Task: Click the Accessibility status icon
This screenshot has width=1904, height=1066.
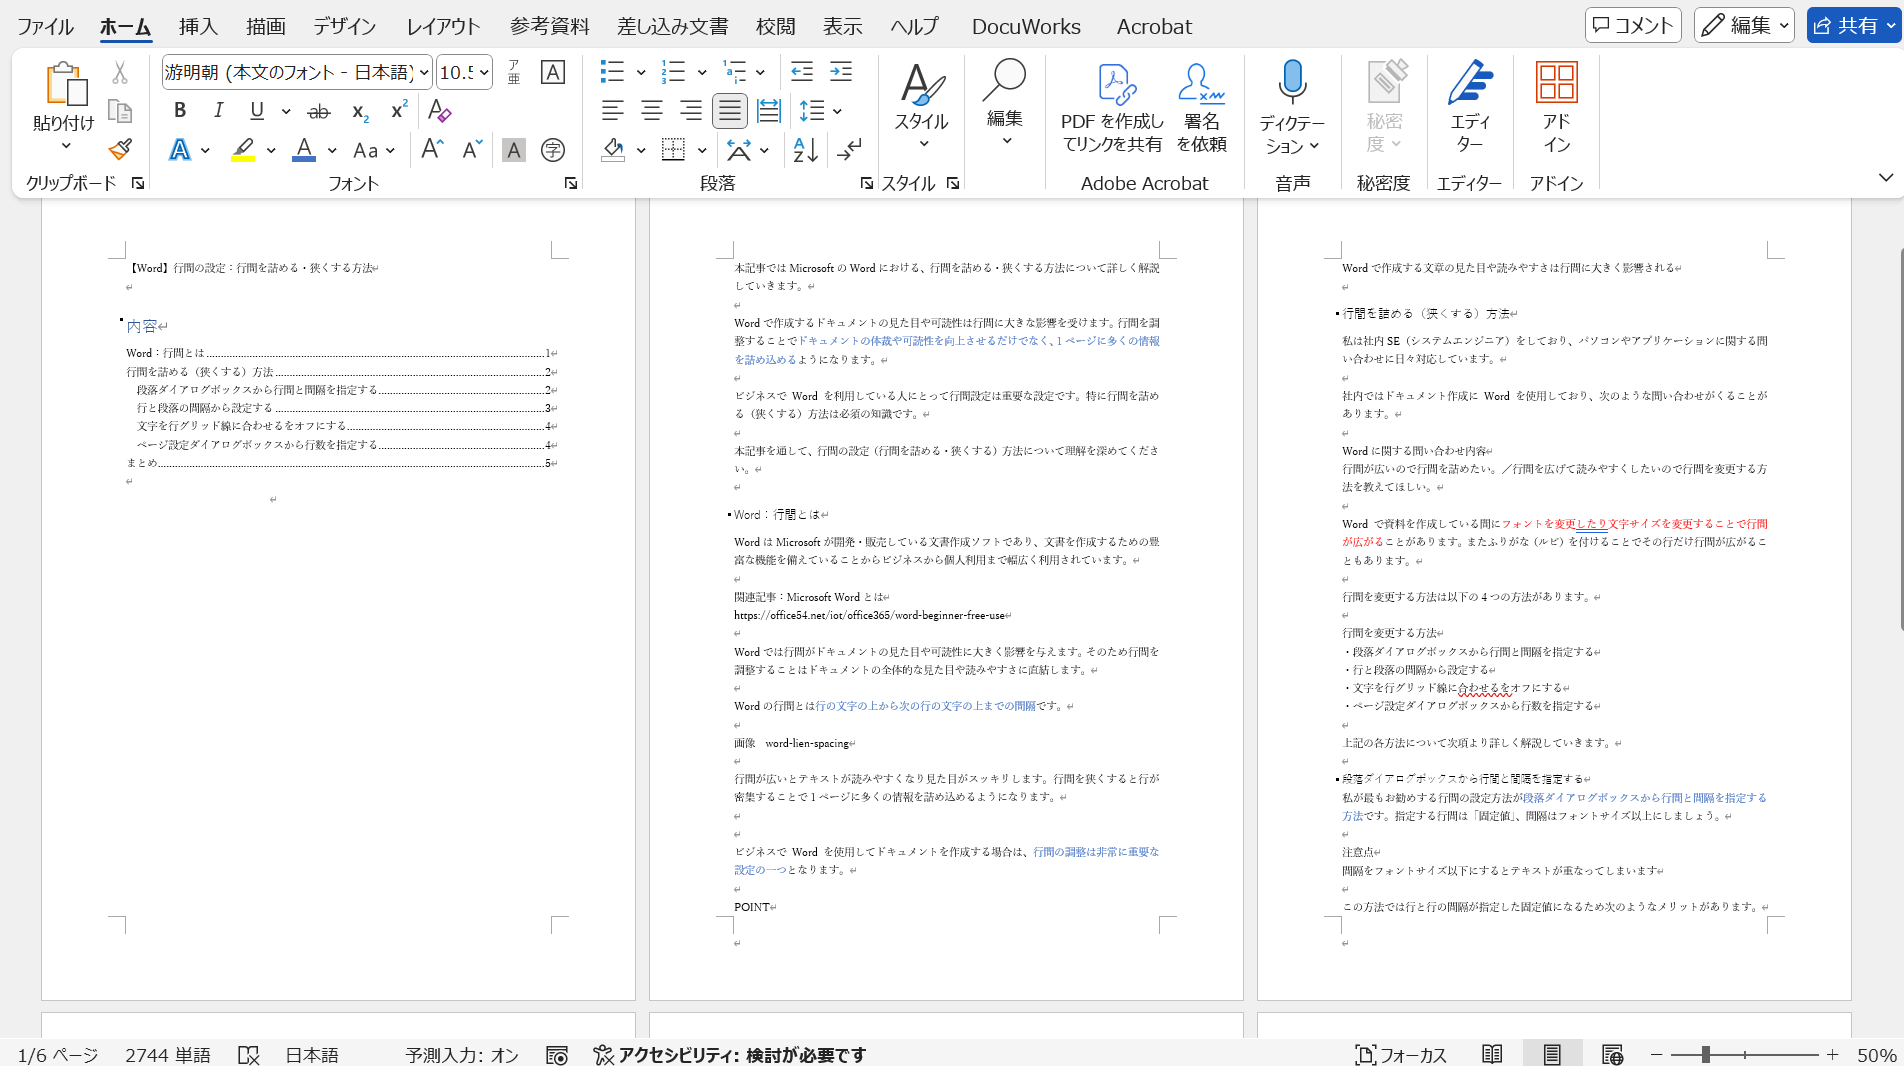Action: point(603,1055)
